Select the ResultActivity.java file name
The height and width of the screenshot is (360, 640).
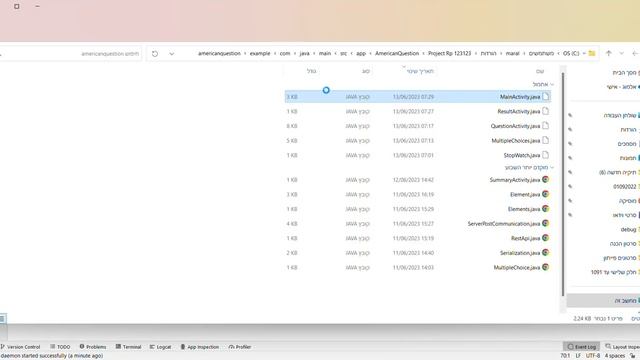[518, 111]
